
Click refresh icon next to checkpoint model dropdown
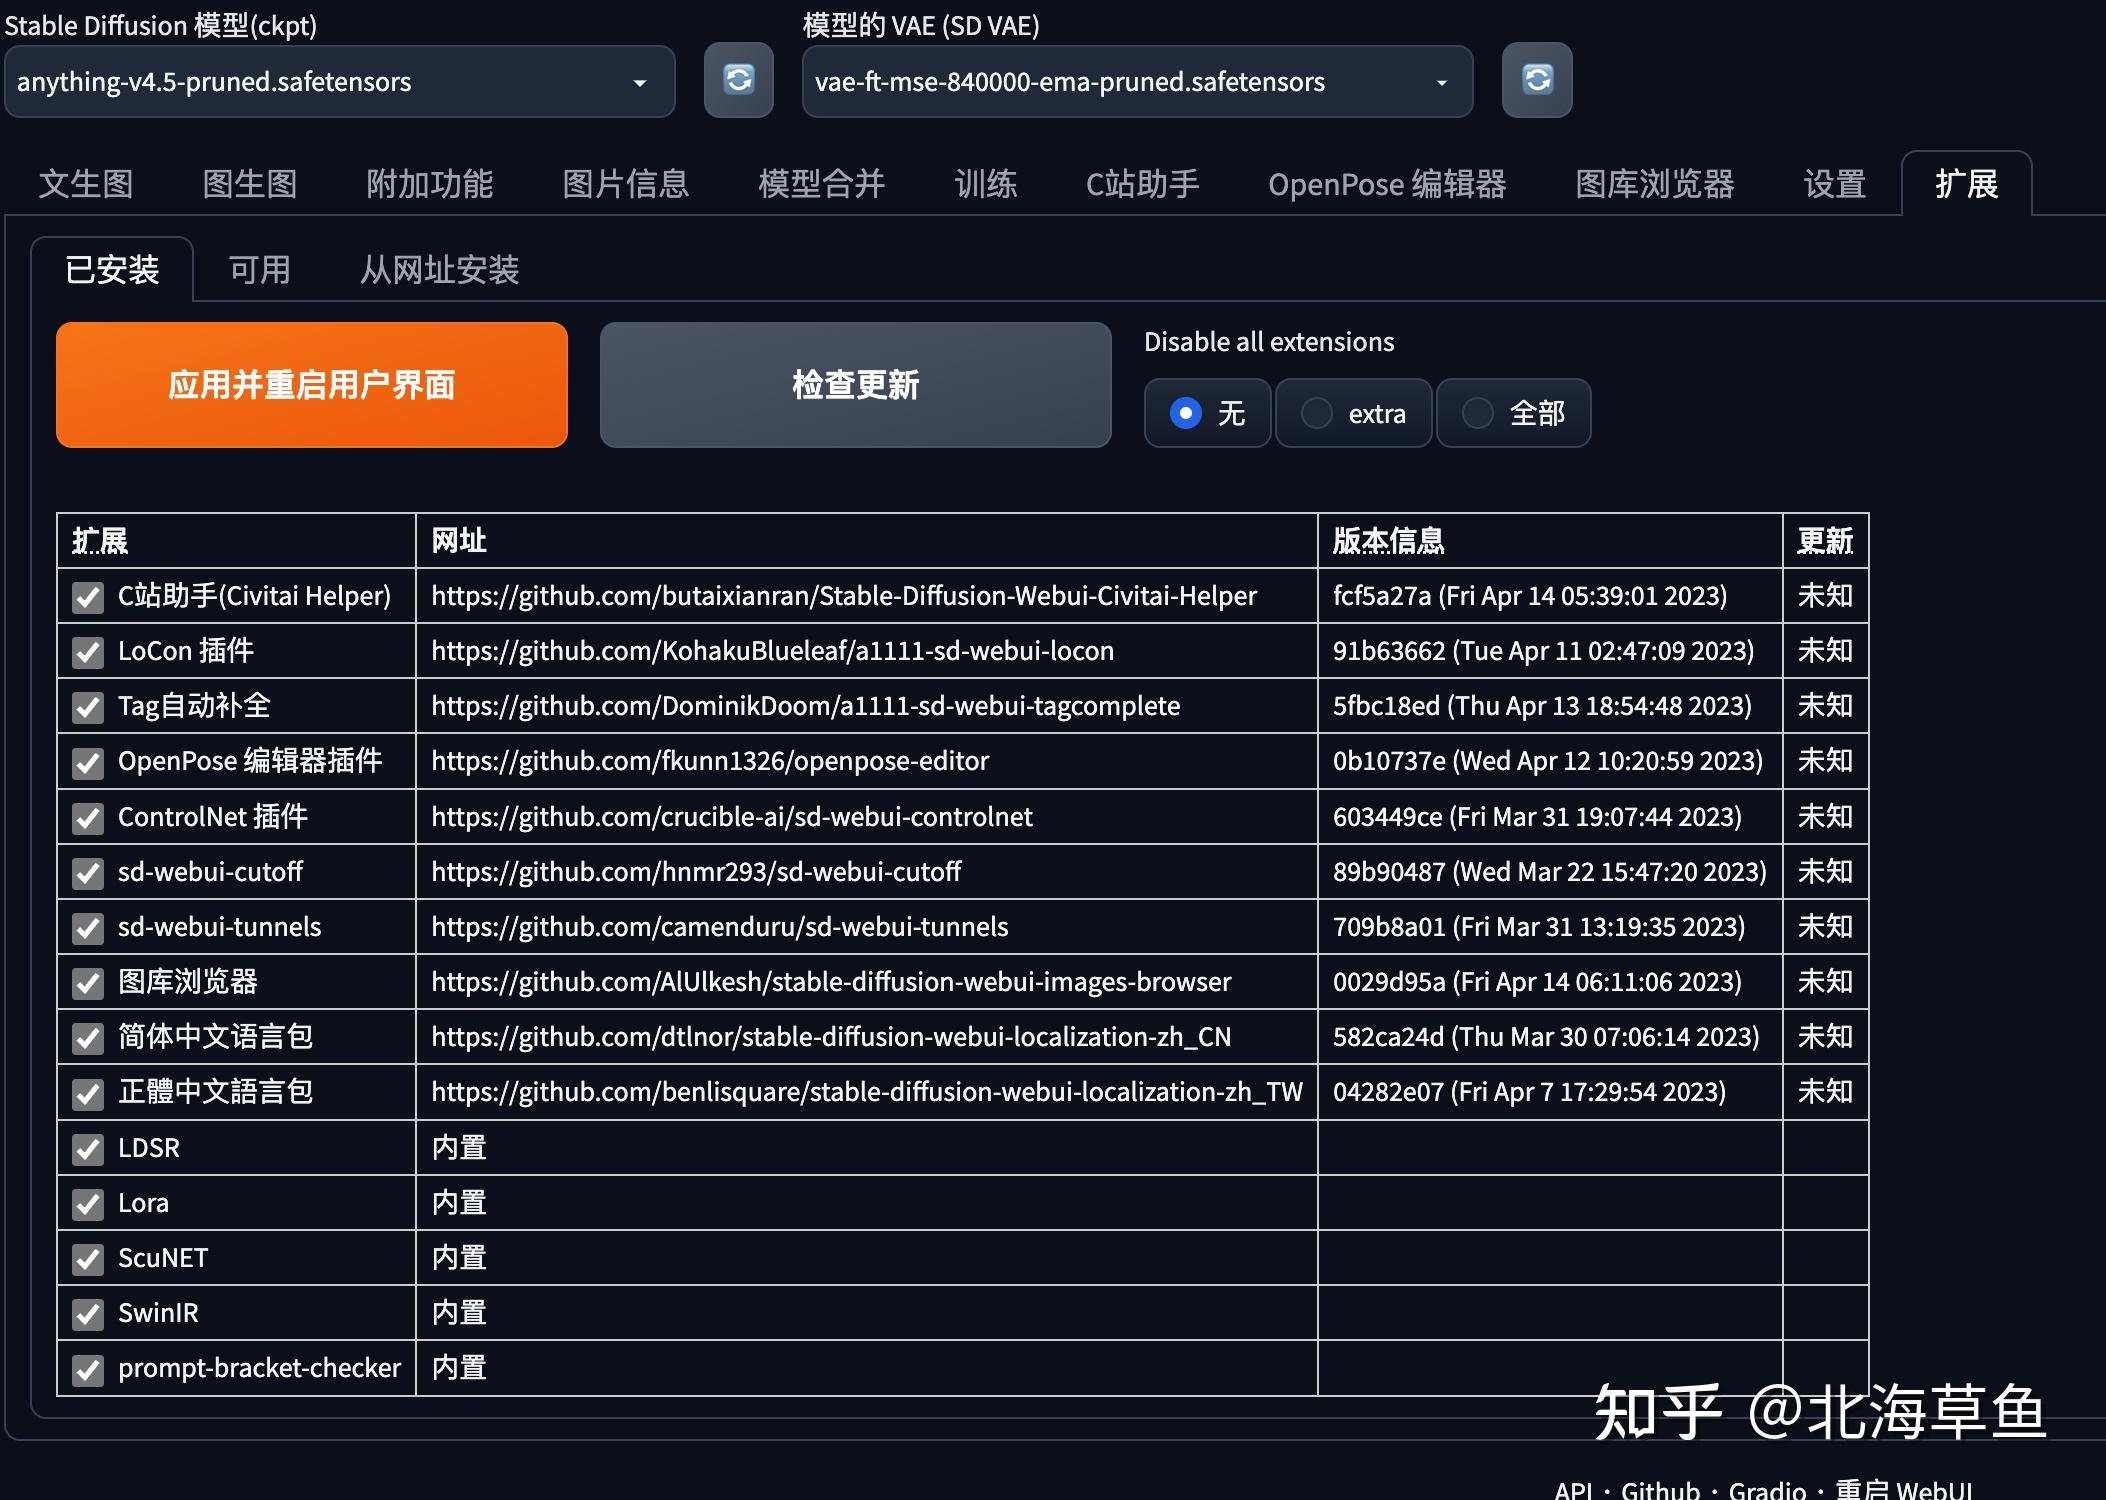pyautogui.click(x=738, y=80)
